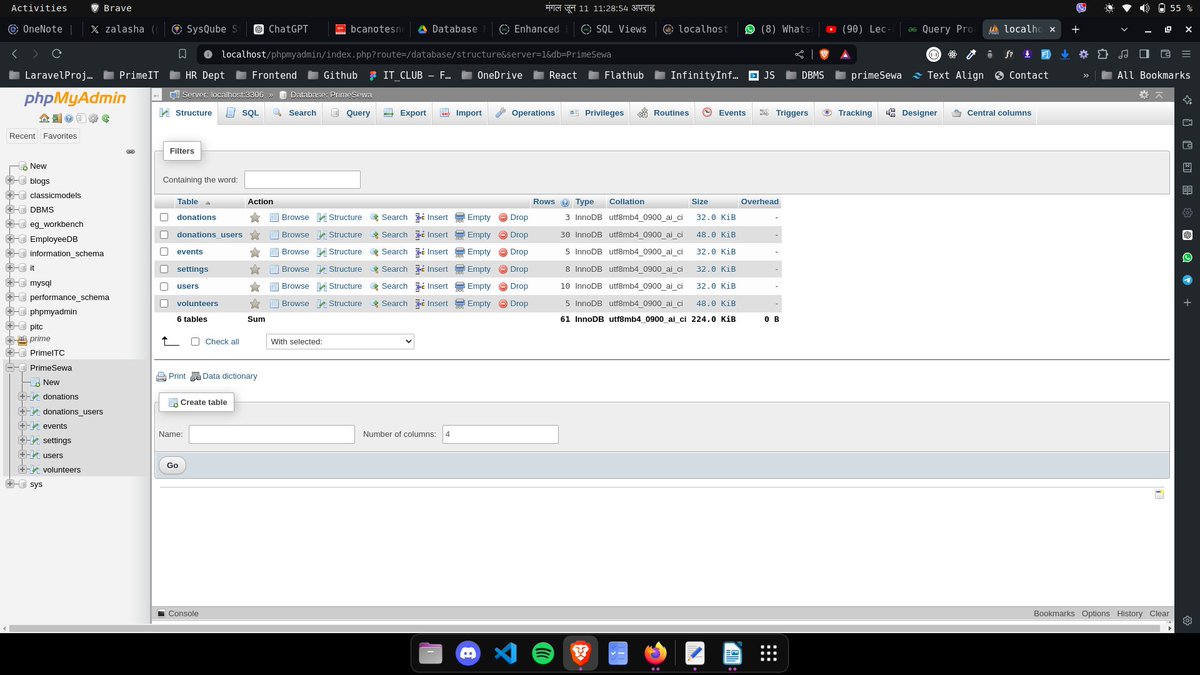1200x675 pixels.
Task: Click Go button under Create table
Action: [172, 465]
